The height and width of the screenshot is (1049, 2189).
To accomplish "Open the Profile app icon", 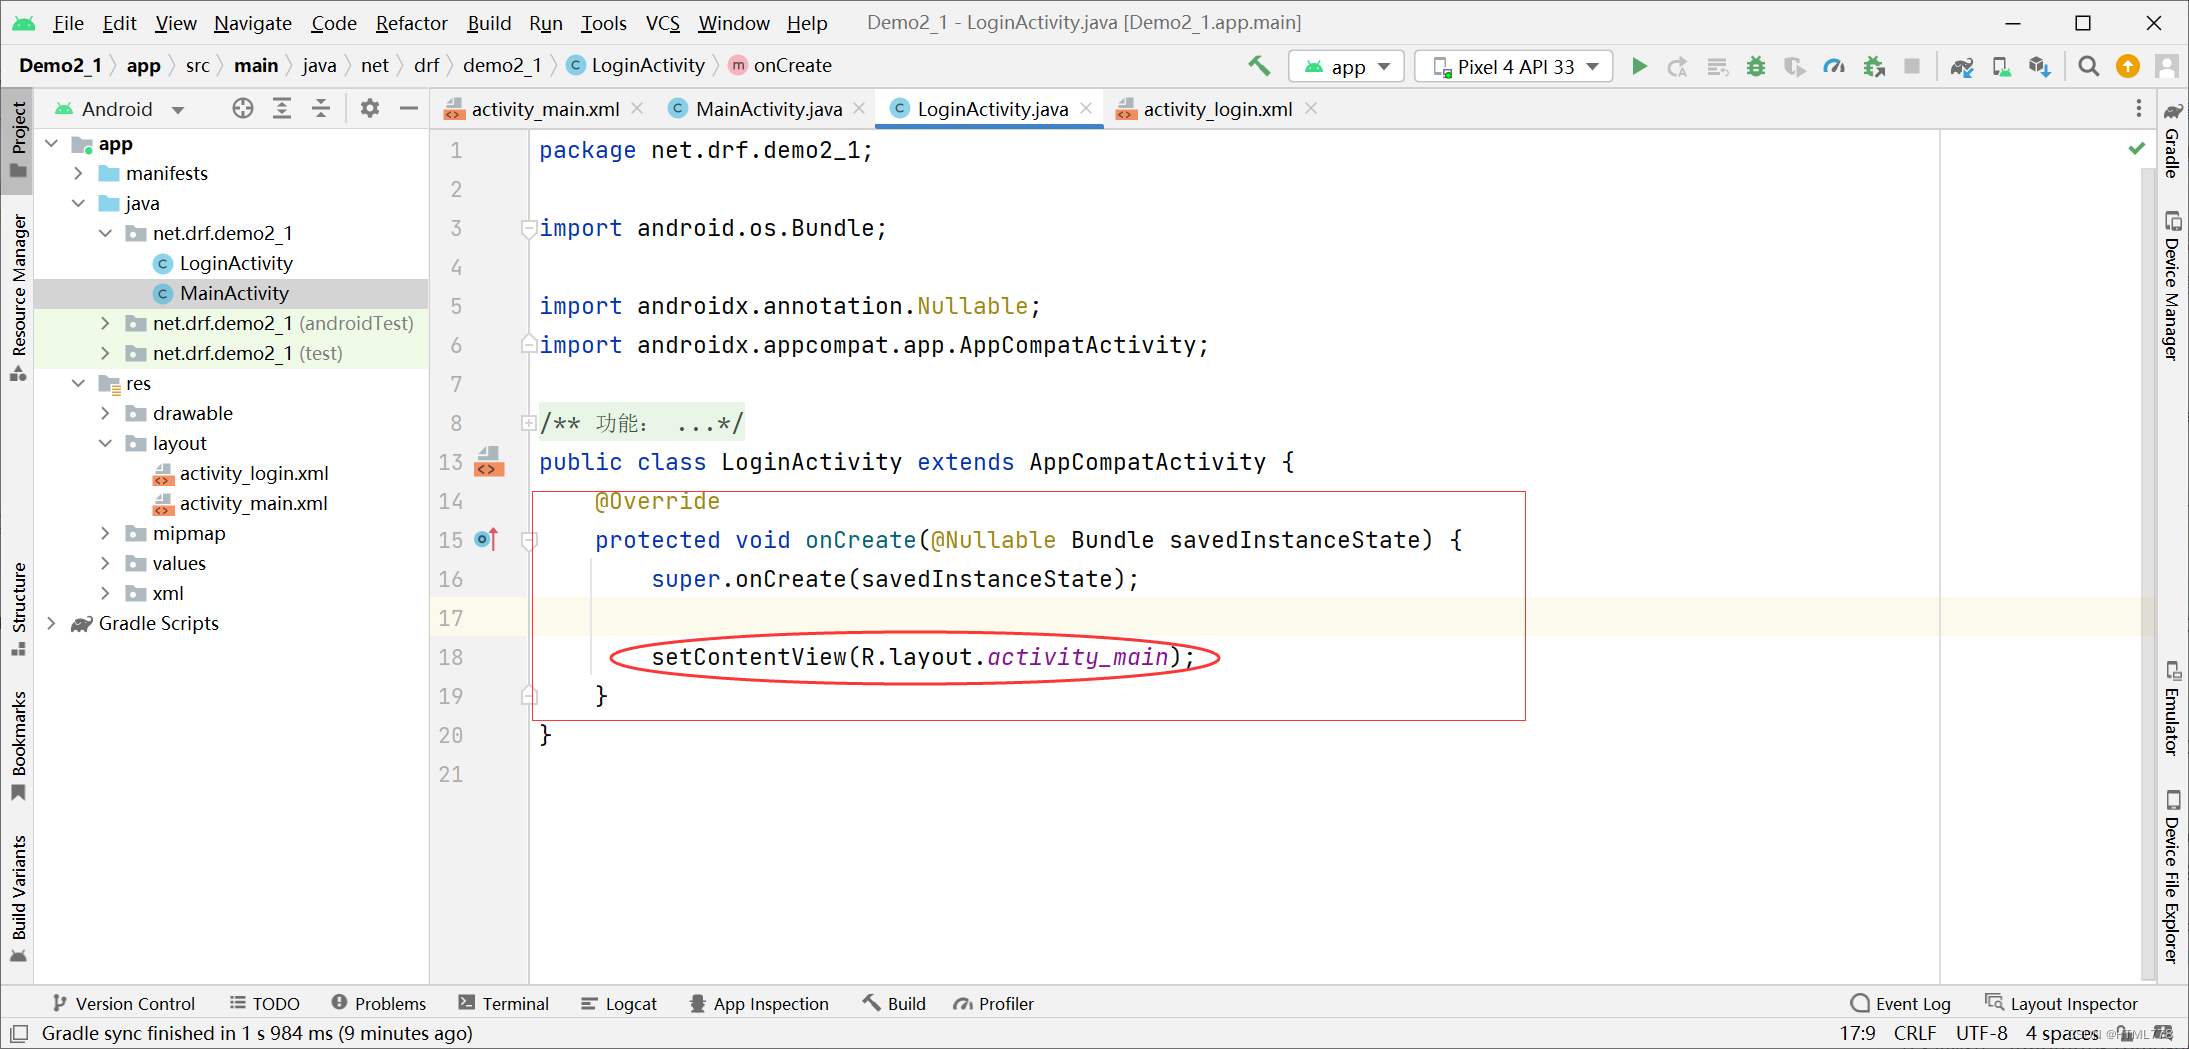I will 1834,66.
